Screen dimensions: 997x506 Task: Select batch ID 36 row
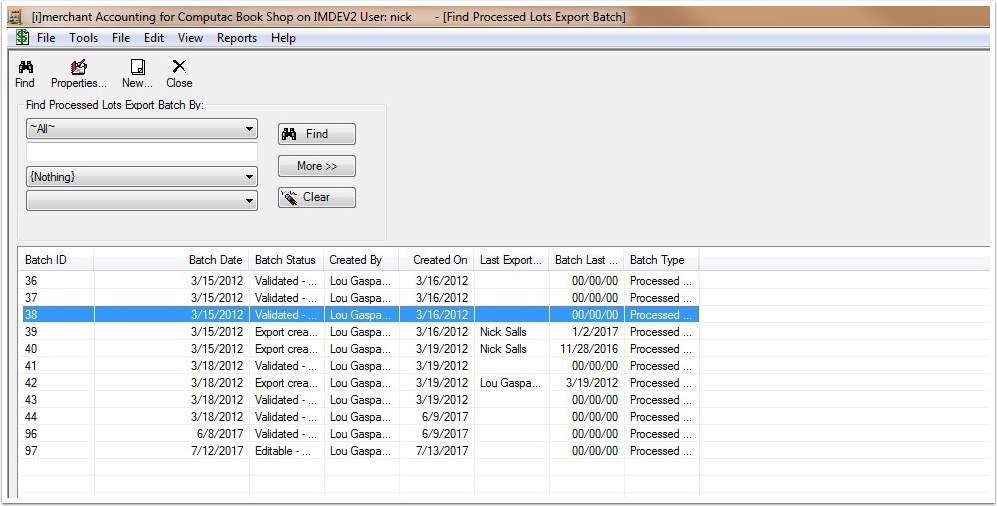coord(360,281)
